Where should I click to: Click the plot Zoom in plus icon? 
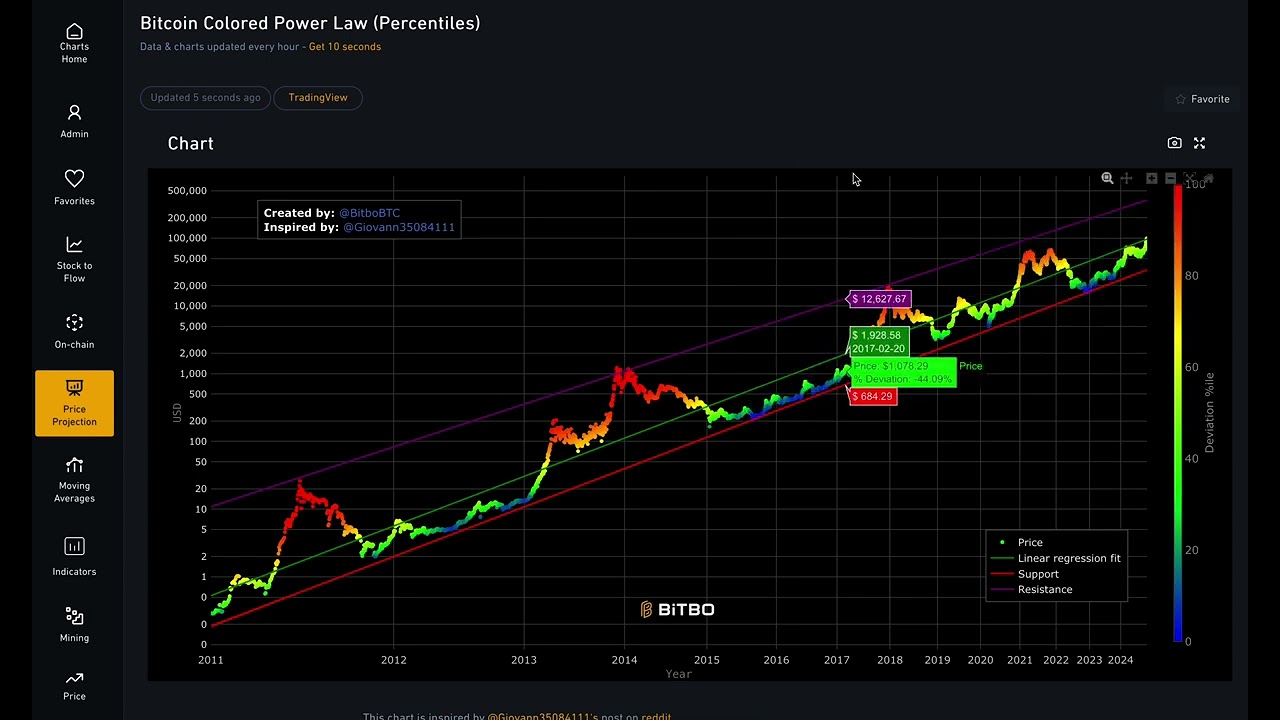point(1152,178)
